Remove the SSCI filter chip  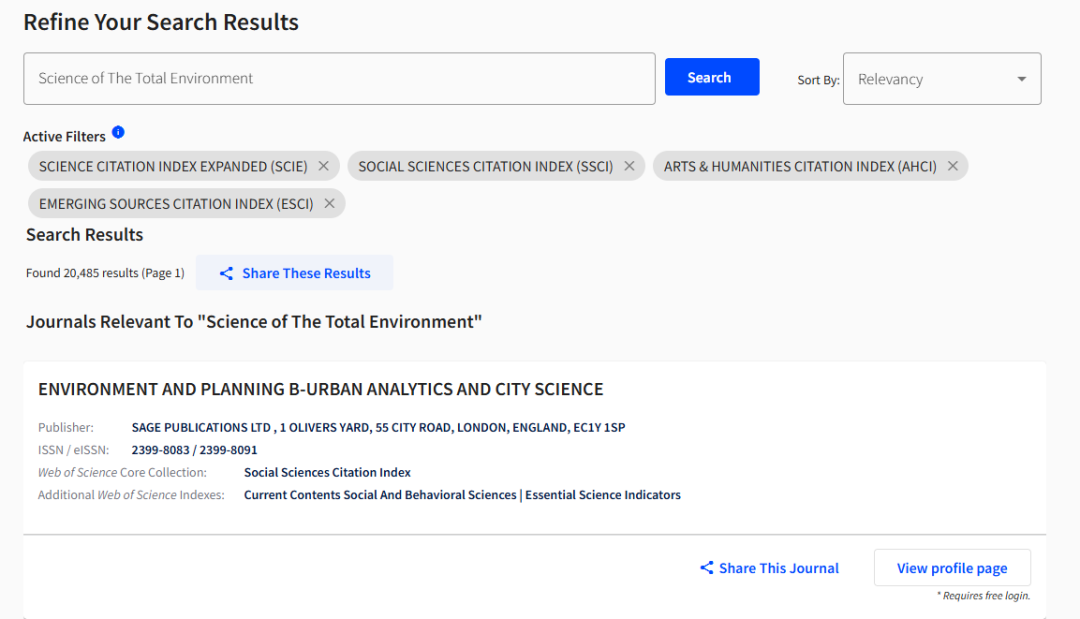pos(629,166)
